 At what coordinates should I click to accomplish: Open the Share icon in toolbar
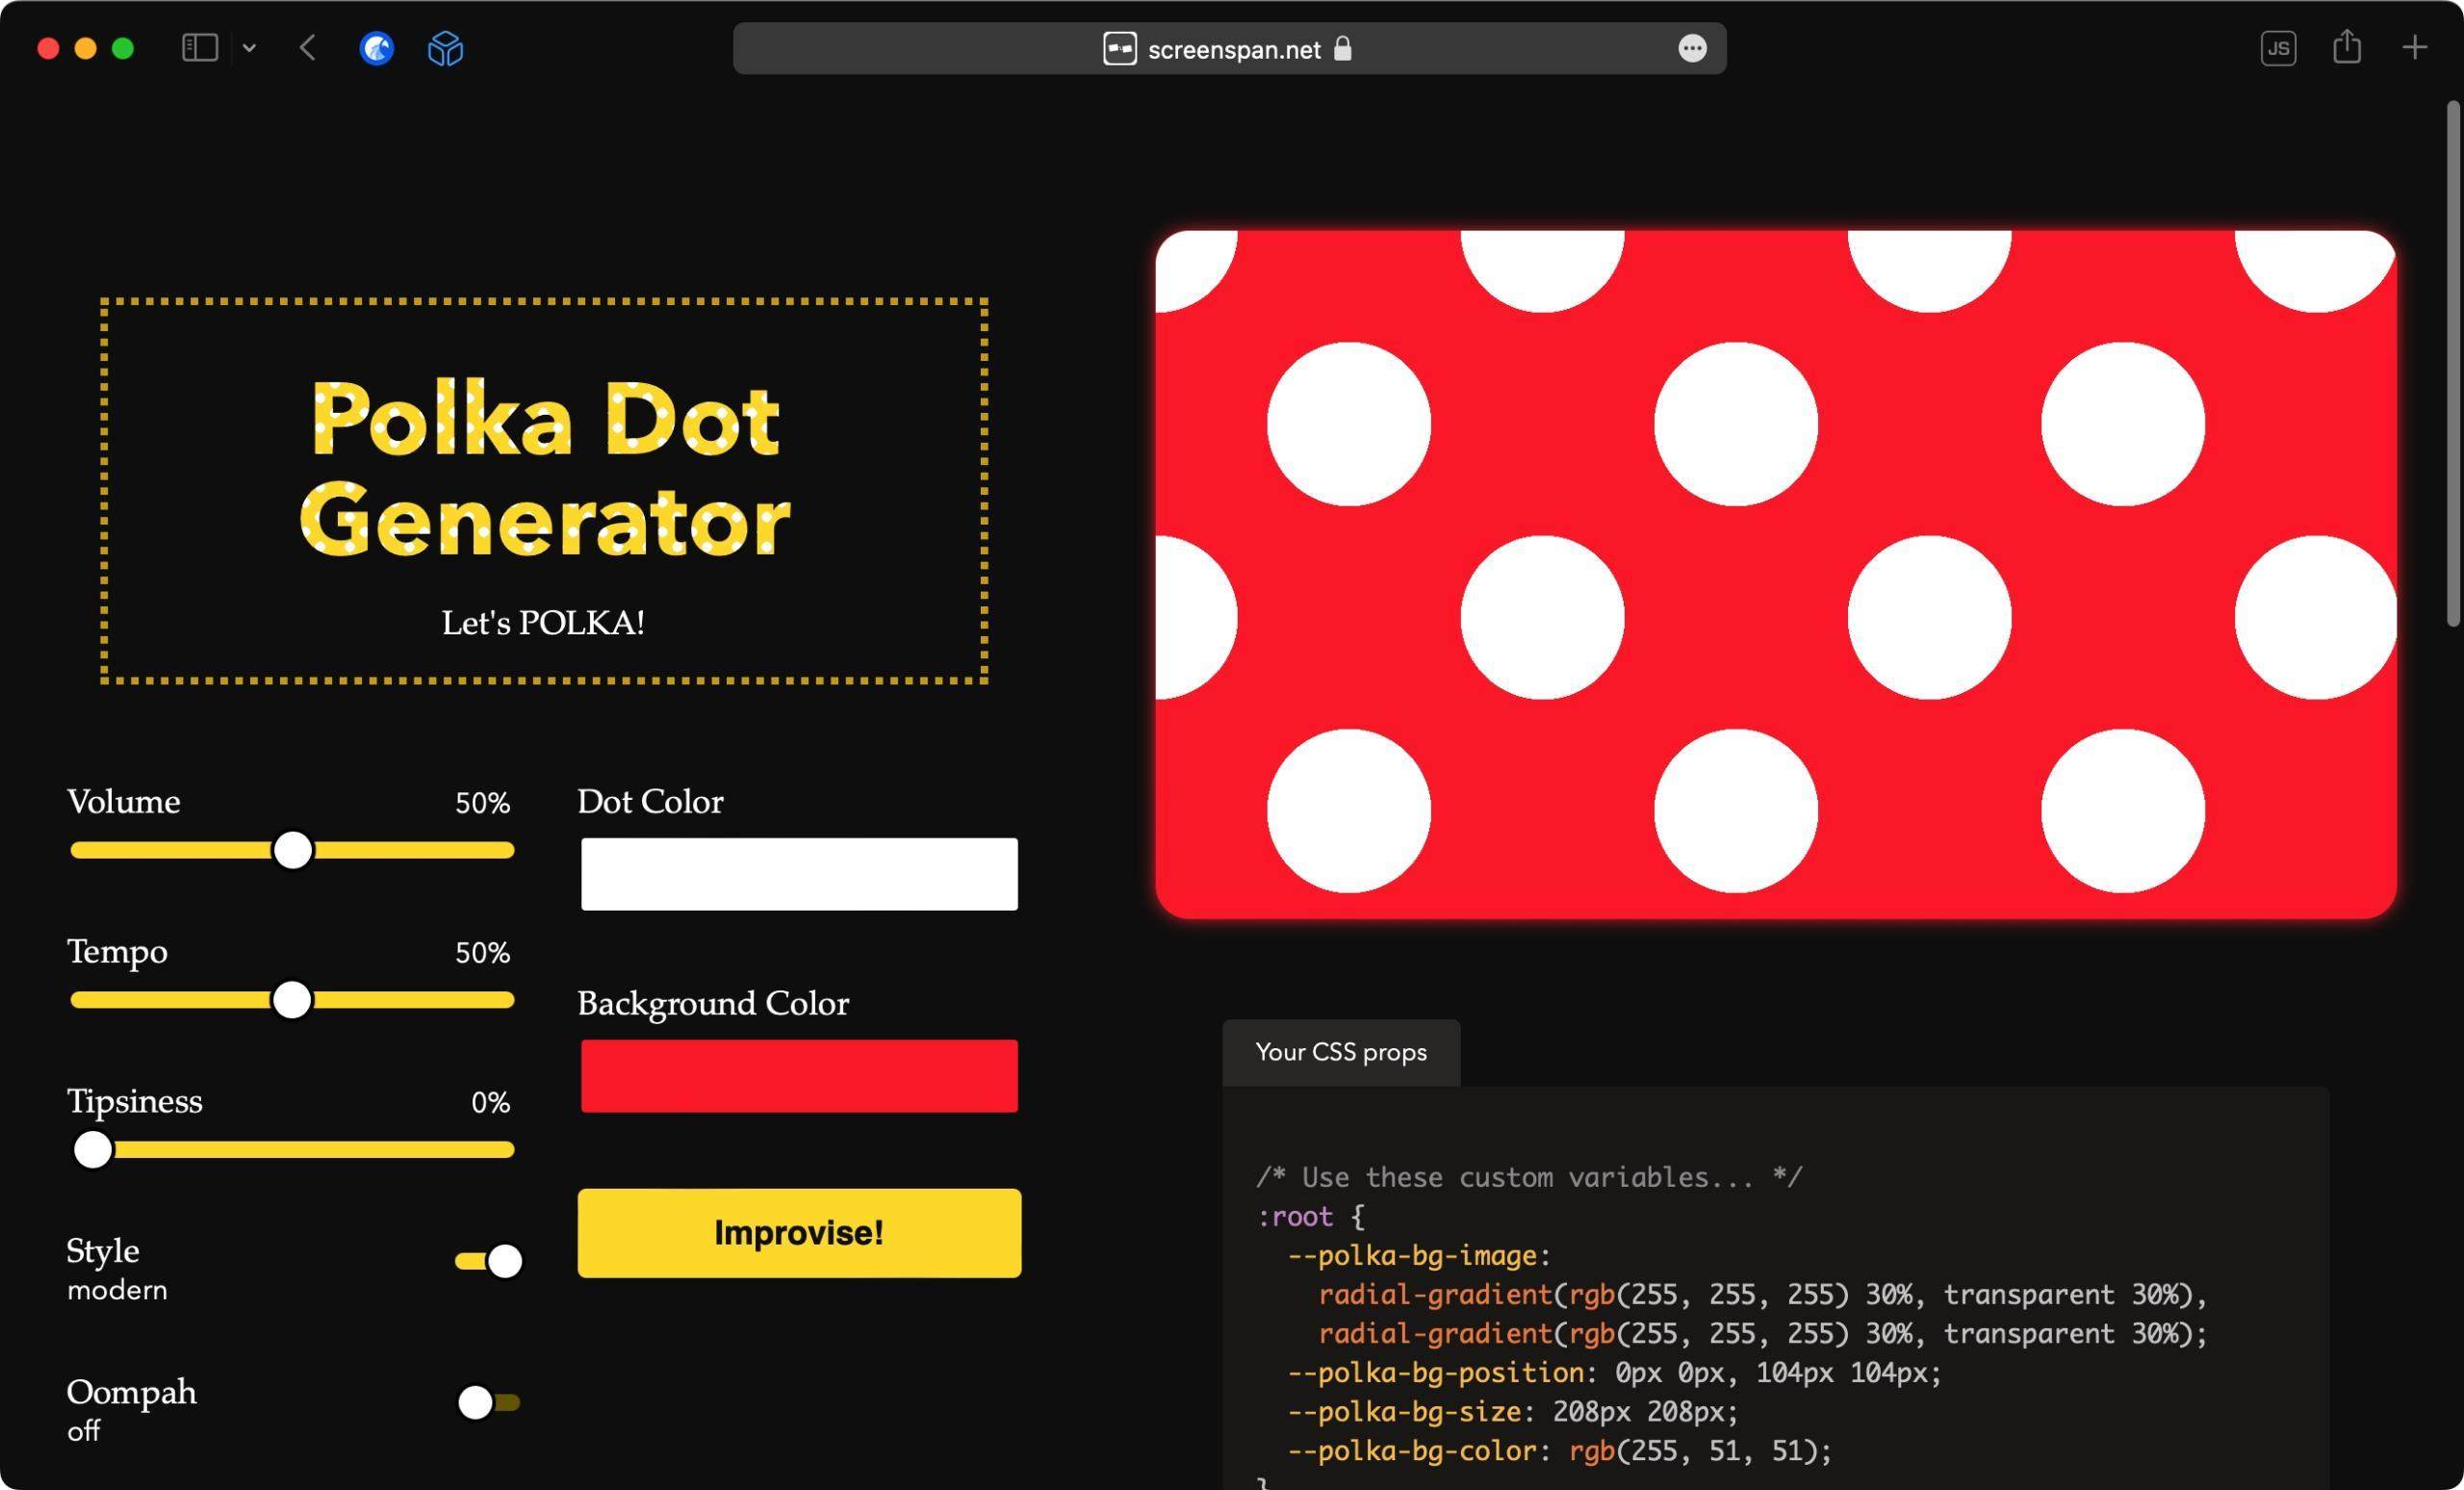tap(2347, 47)
